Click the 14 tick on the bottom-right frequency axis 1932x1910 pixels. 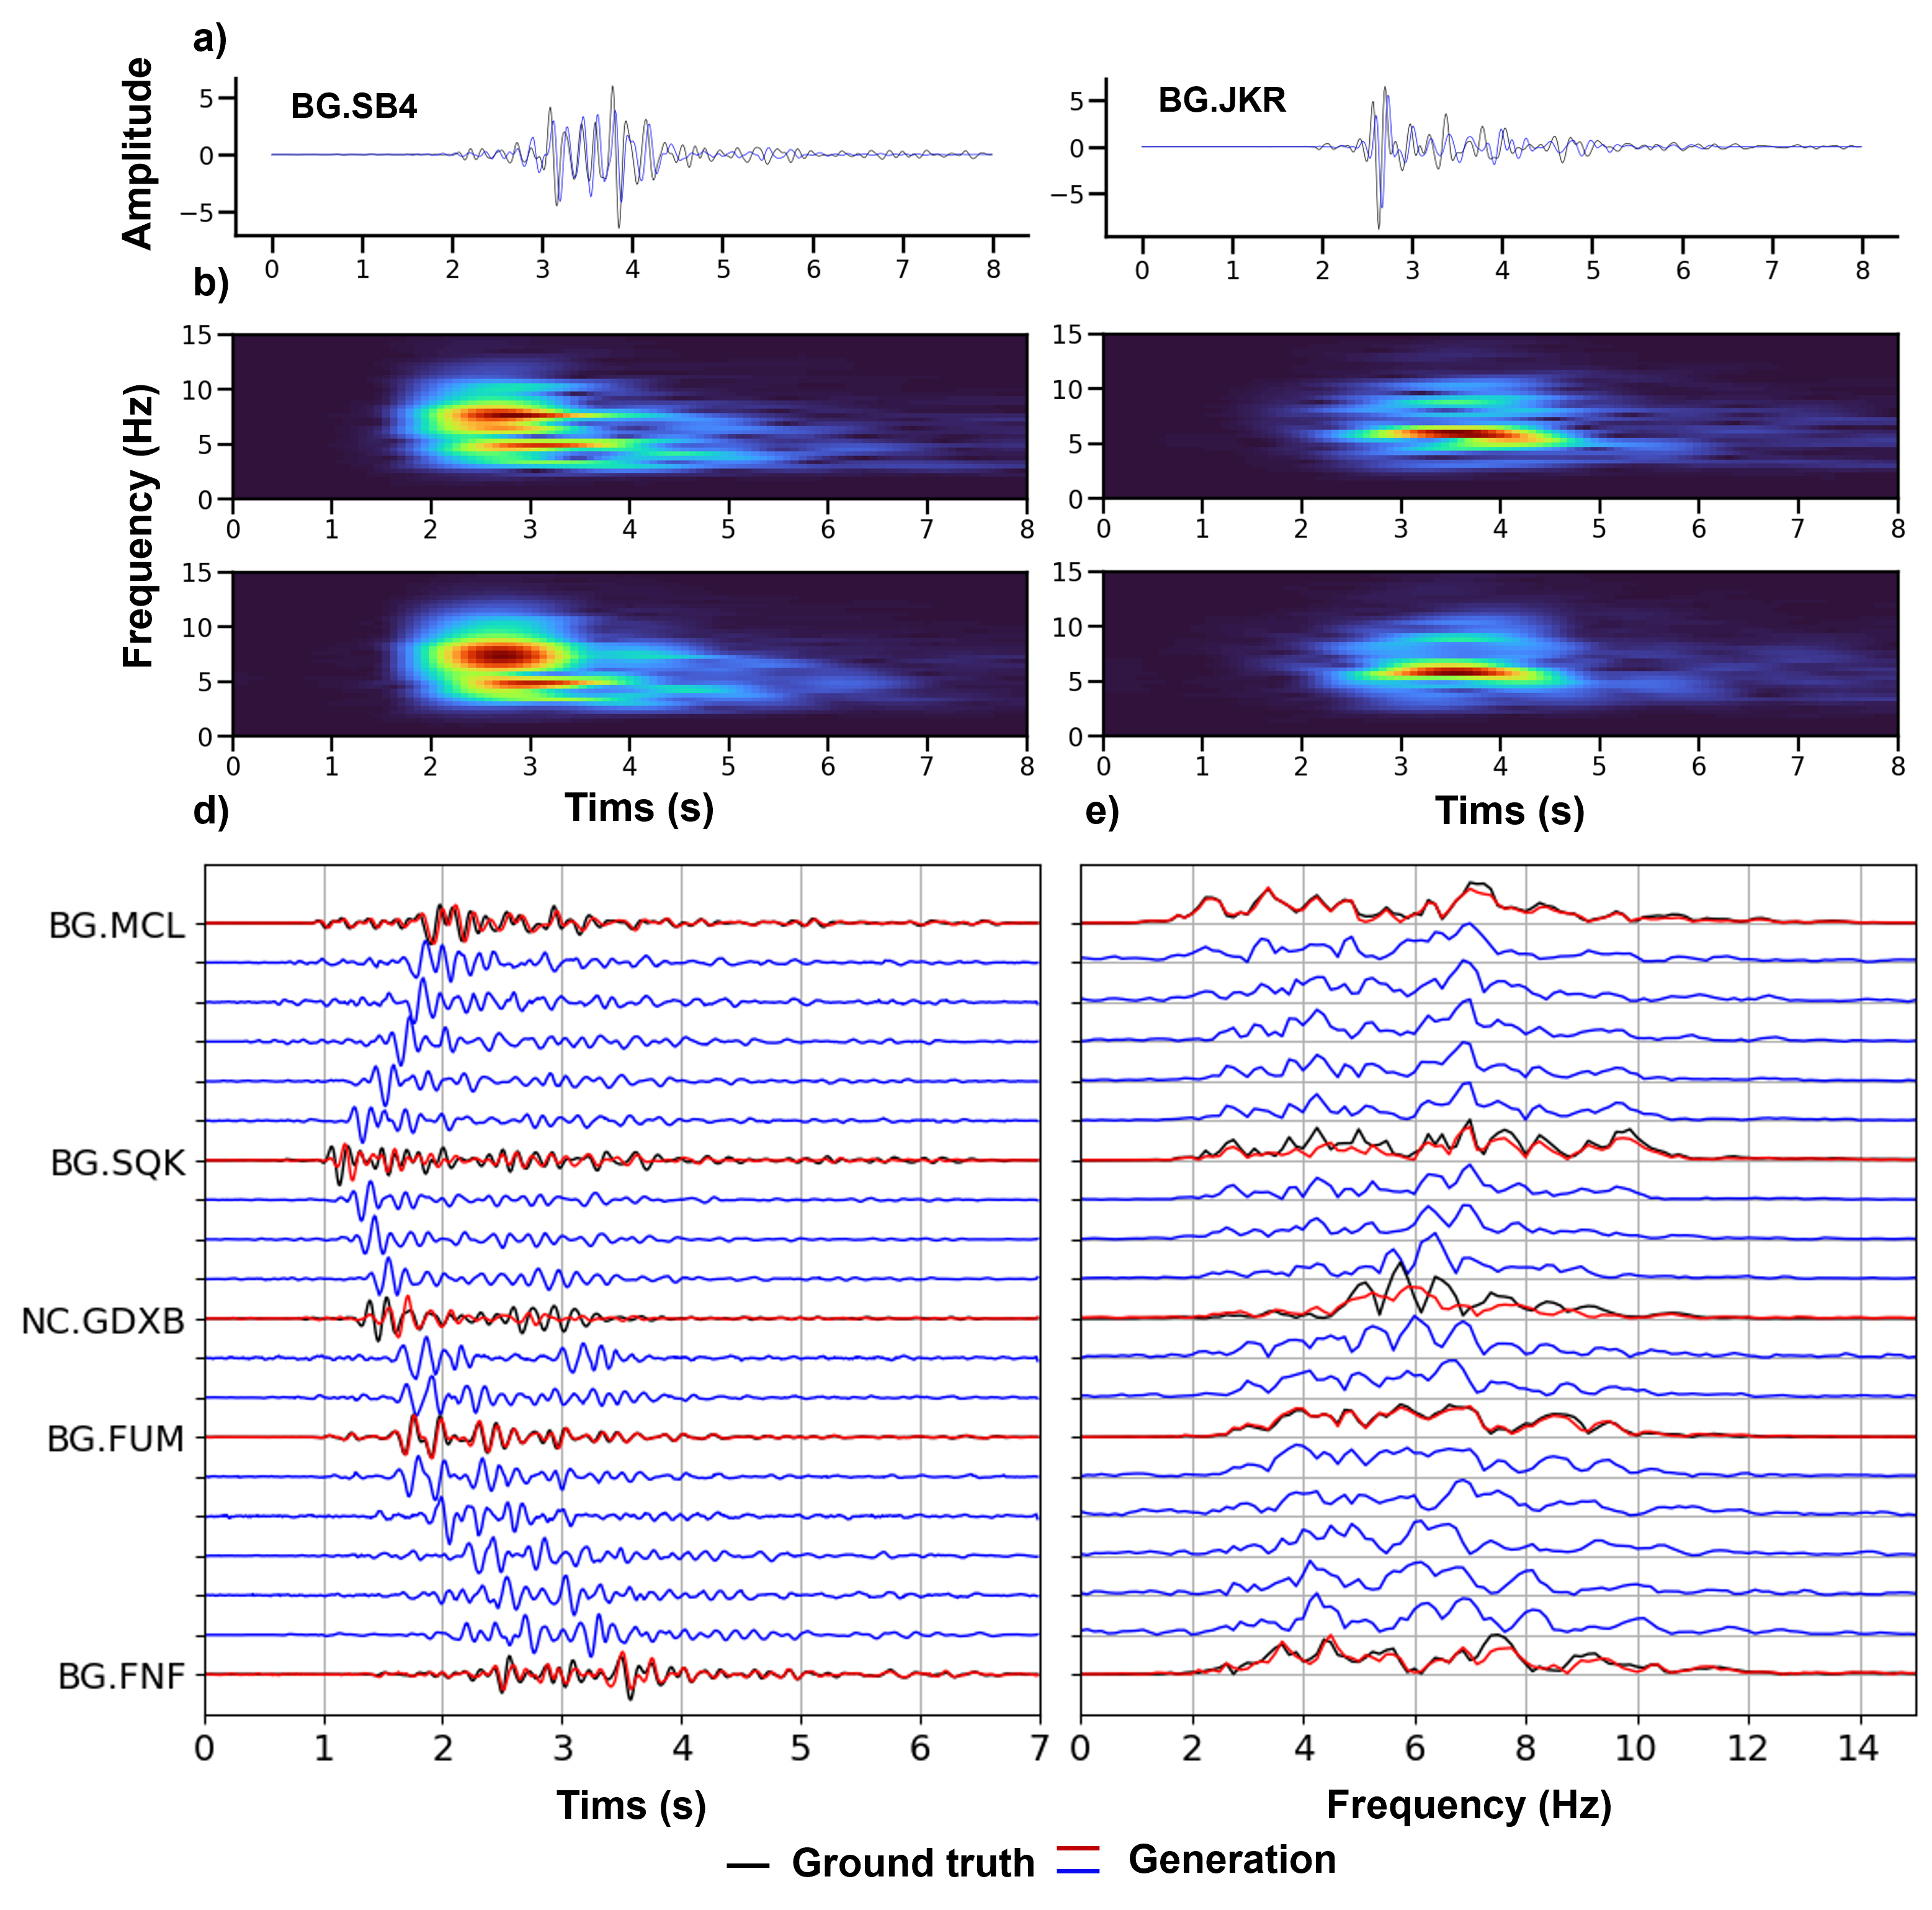[x=1858, y=1747]
